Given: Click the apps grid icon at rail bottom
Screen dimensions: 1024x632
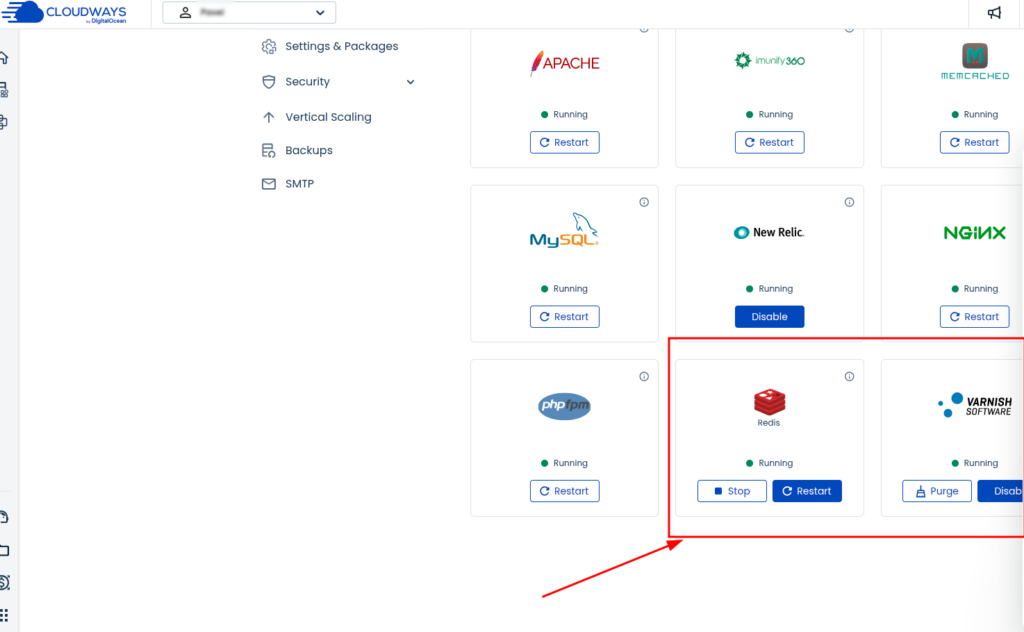Looking at the screenshot, I should pos(4,615).
